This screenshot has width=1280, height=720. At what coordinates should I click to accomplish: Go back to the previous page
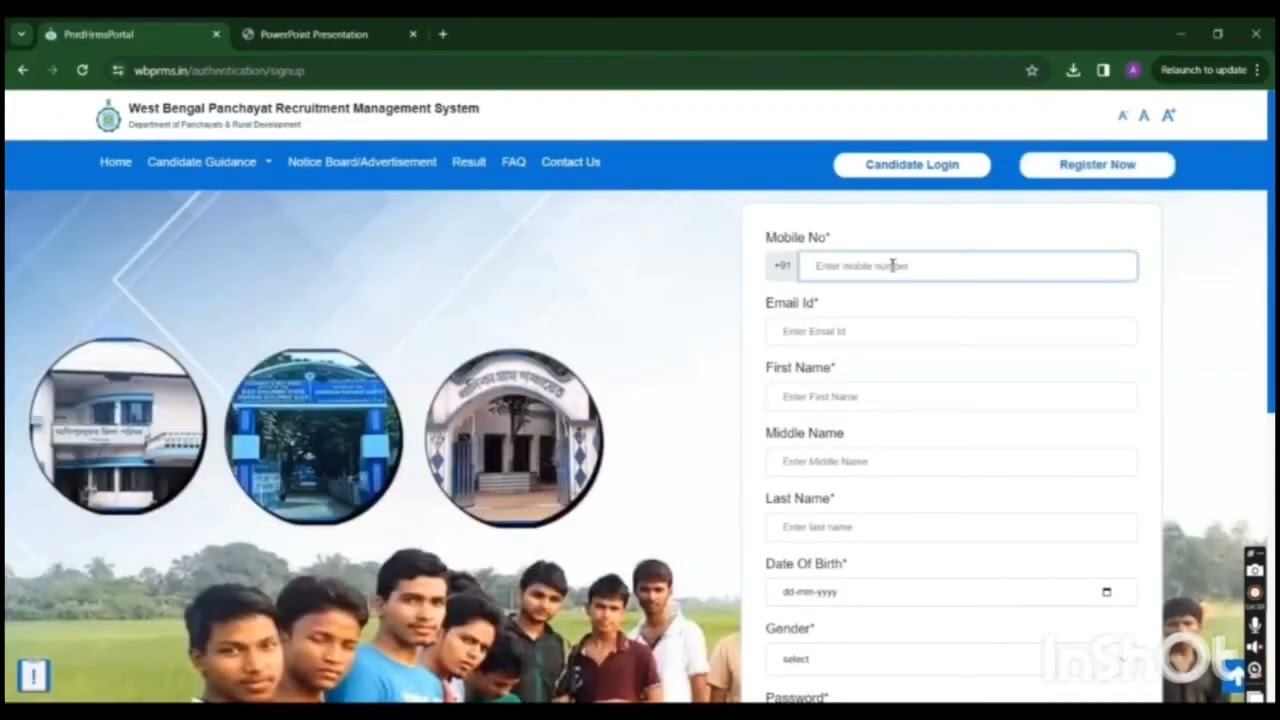[23, 70]
